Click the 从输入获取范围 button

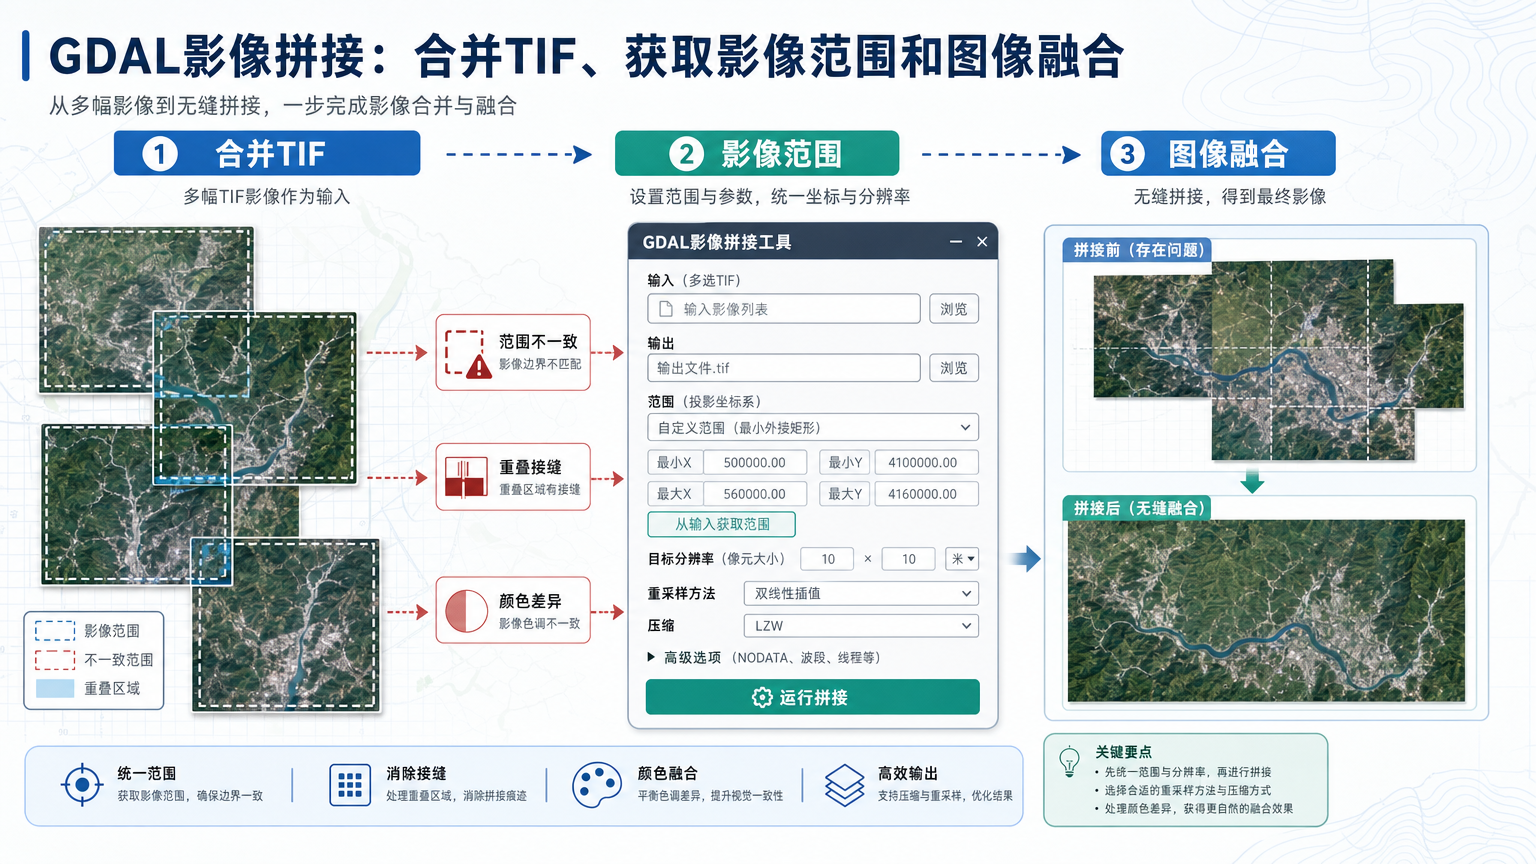click(721, 524)
